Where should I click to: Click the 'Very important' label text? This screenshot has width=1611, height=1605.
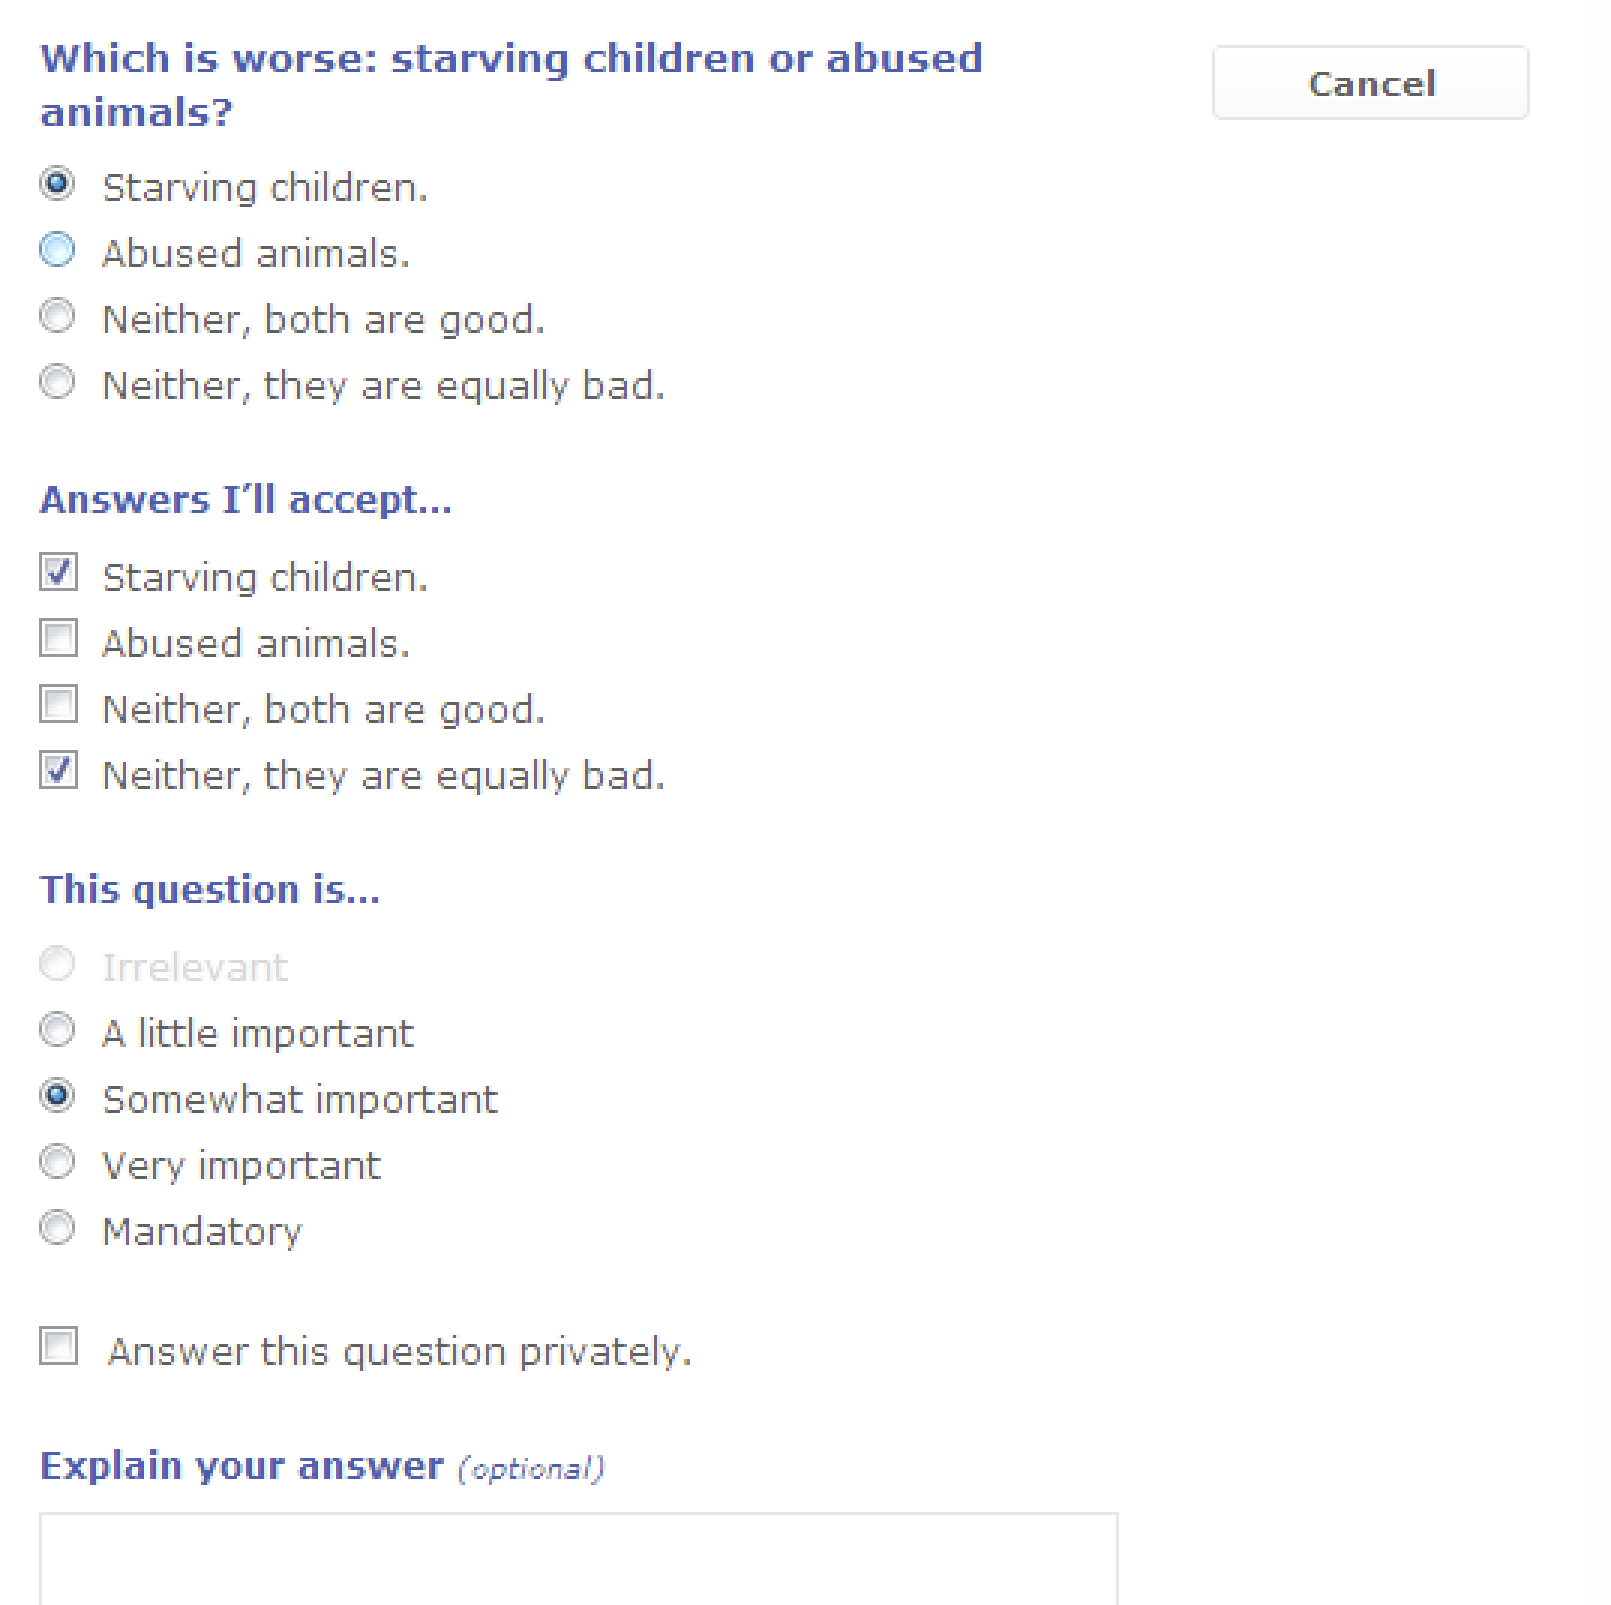click(x=241, y=1166)
